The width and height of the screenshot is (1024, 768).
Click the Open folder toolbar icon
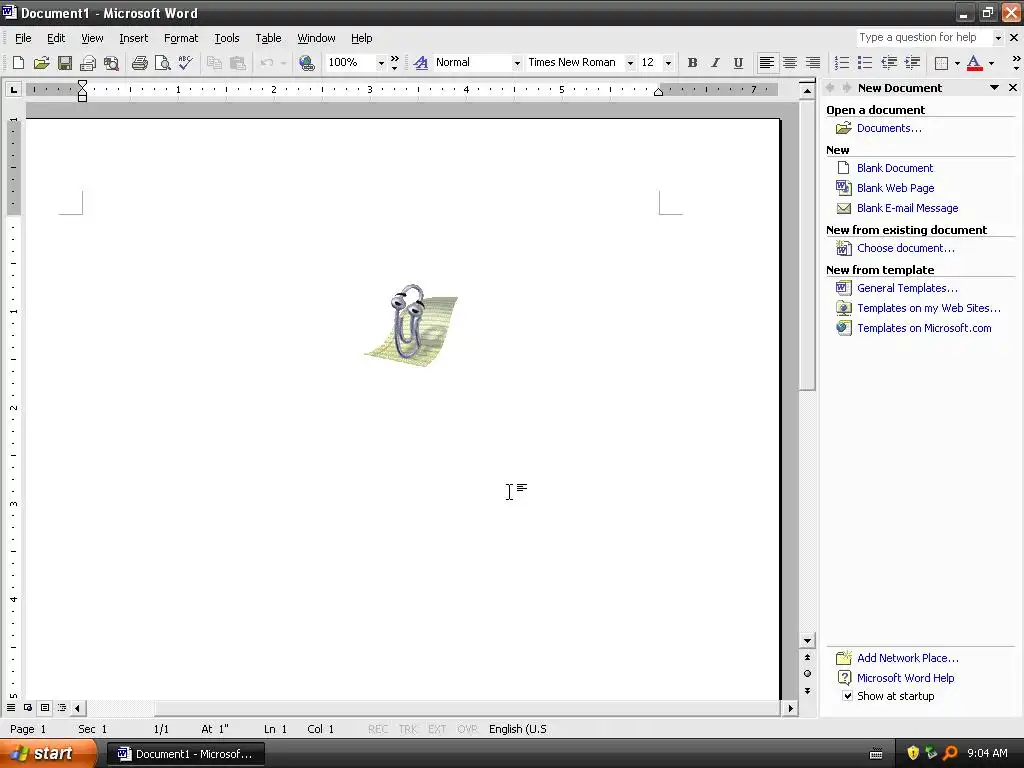[41, 63]
